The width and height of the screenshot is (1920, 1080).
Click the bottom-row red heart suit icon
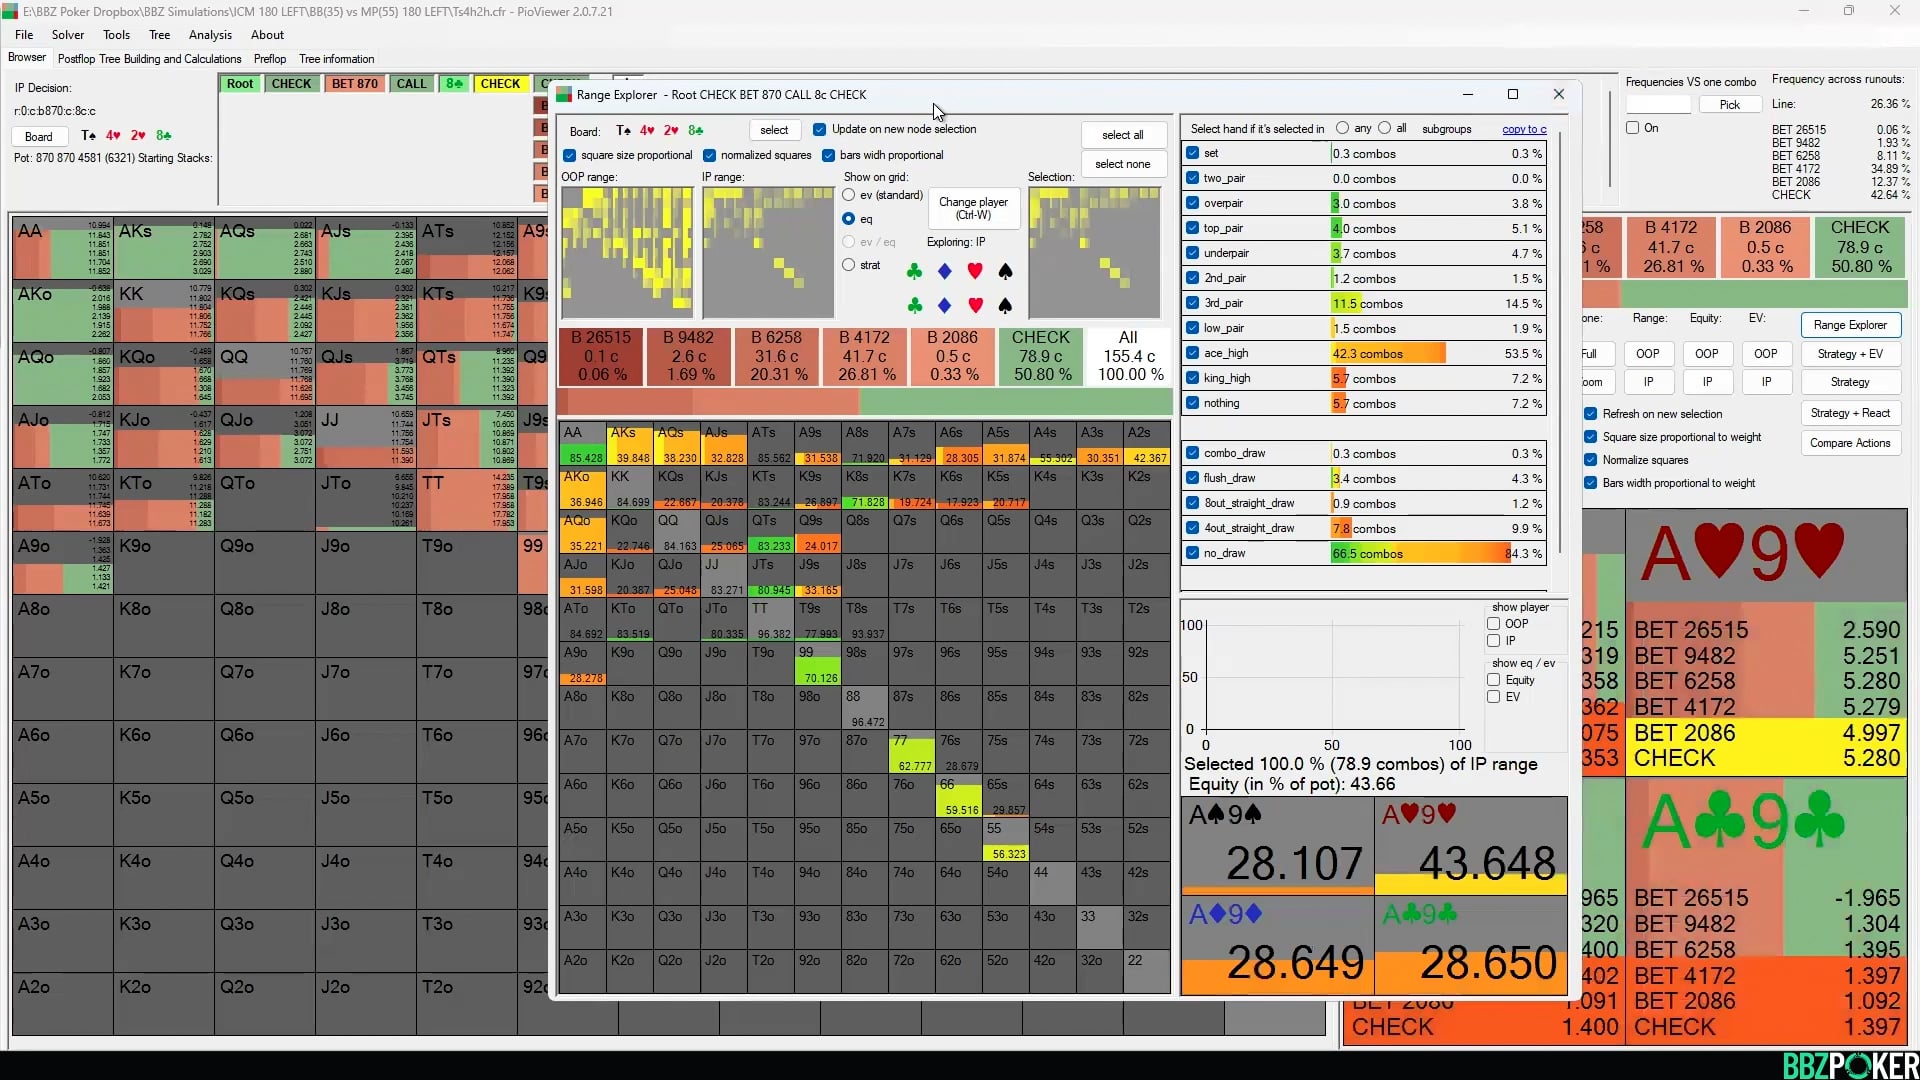pos(975,305)
